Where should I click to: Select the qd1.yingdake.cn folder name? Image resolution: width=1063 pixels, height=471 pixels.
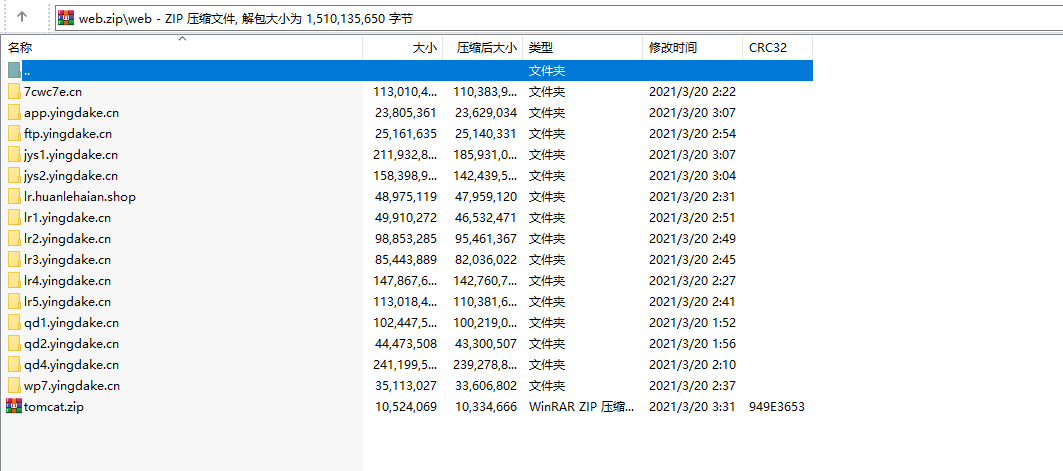click(x=71, y=323)
